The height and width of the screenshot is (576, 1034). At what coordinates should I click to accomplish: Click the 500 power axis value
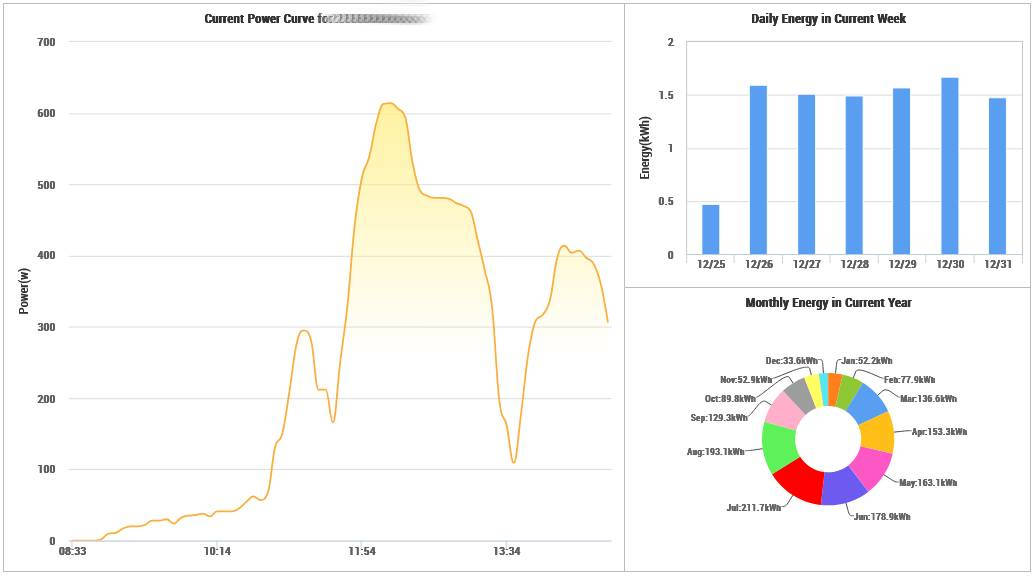tap(46, 185)
